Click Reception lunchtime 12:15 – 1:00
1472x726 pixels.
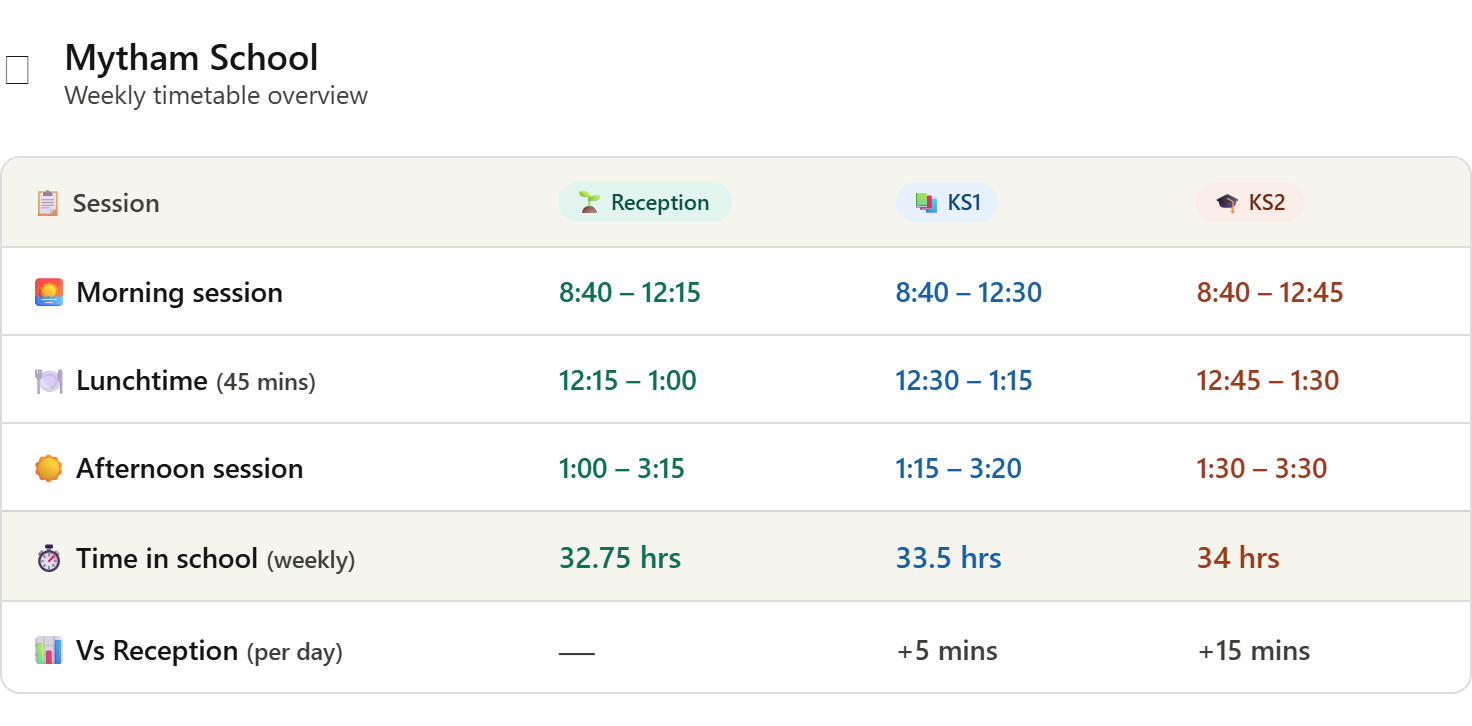pos(628,380)
